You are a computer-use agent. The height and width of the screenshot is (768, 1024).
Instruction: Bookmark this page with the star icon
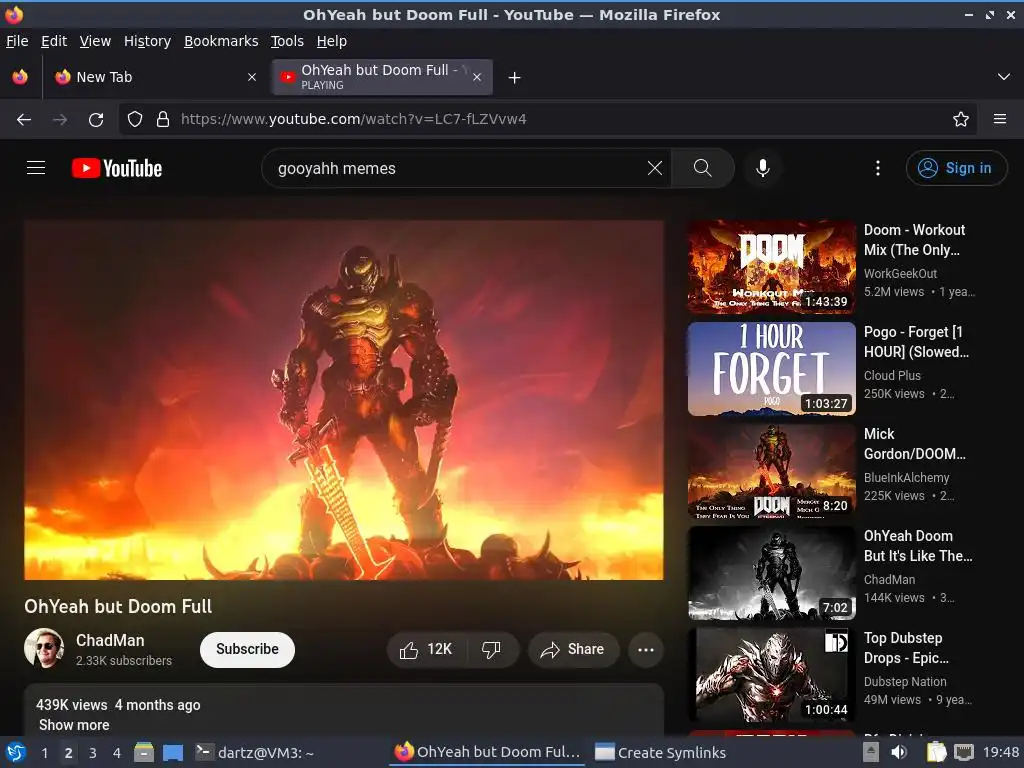click(x=961, y=120)
